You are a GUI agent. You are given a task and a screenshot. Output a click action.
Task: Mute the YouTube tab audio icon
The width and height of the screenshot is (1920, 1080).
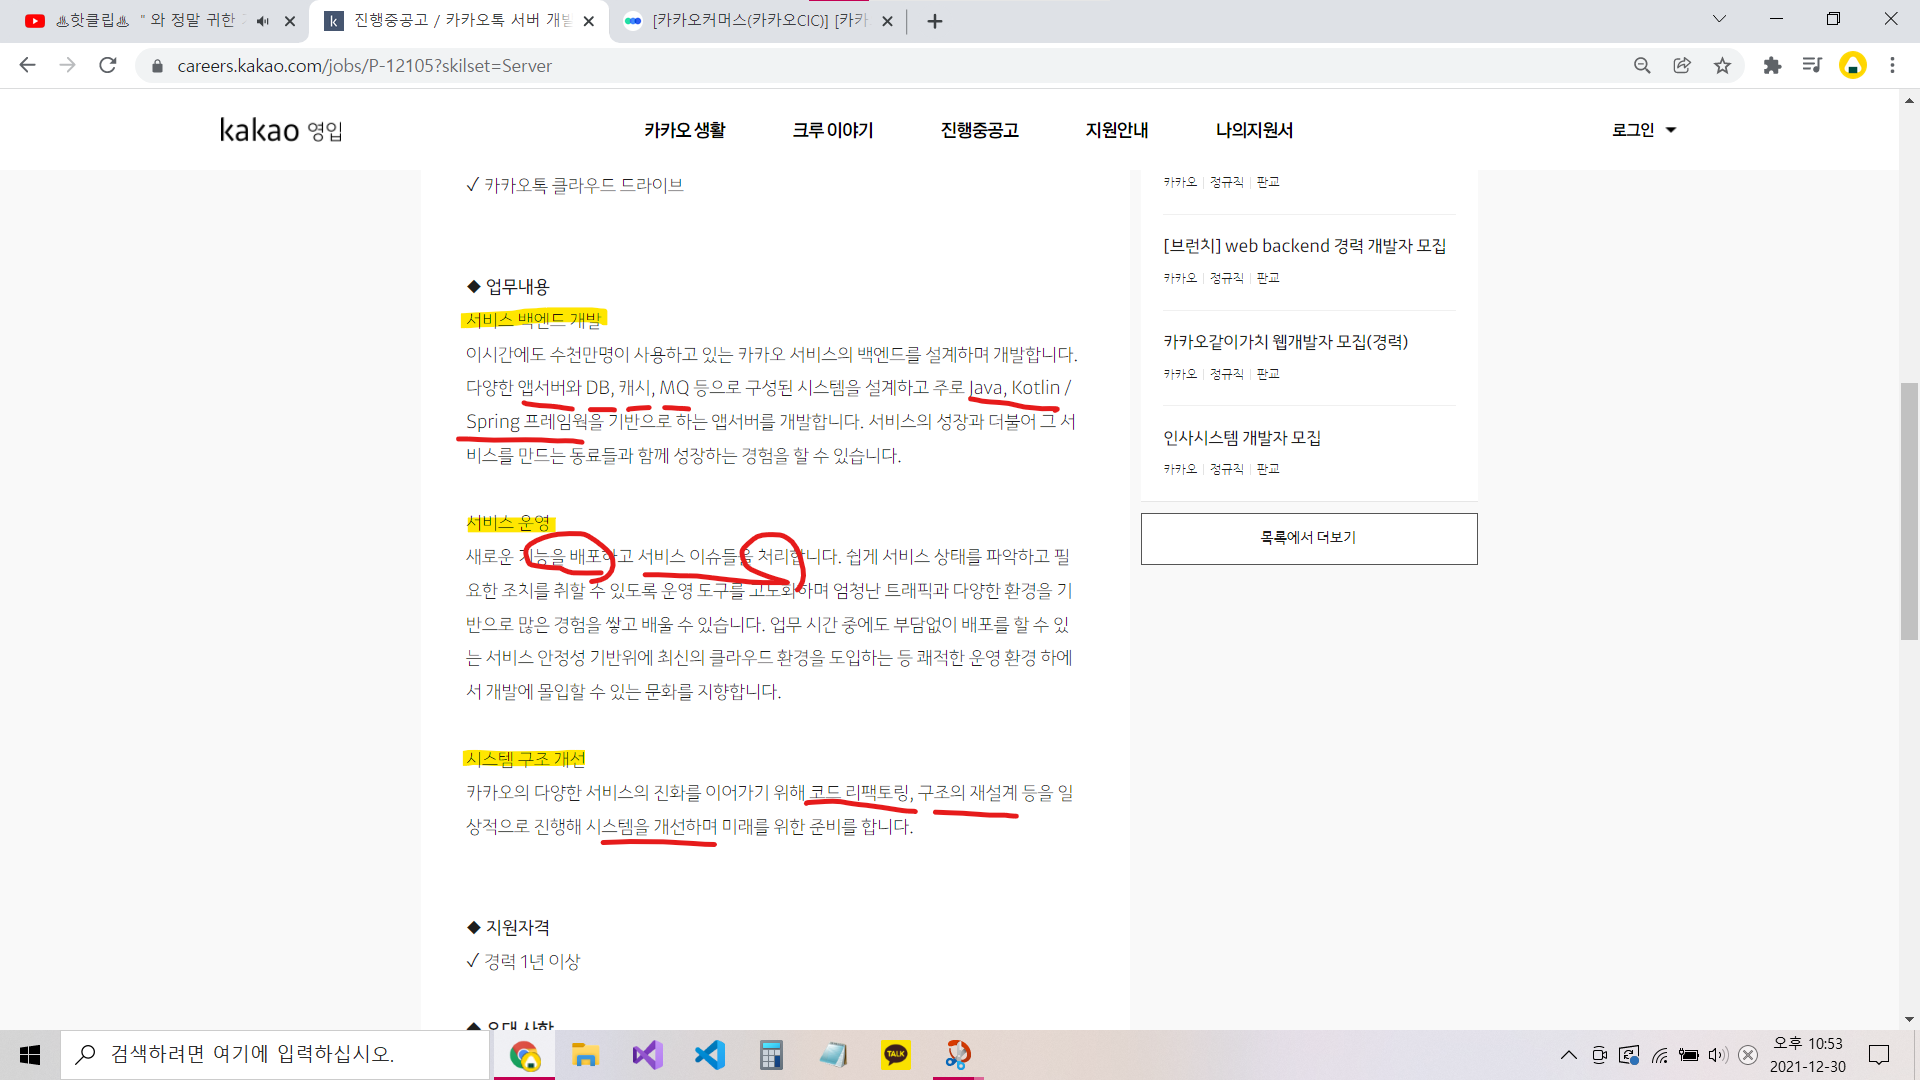[263, 21]
